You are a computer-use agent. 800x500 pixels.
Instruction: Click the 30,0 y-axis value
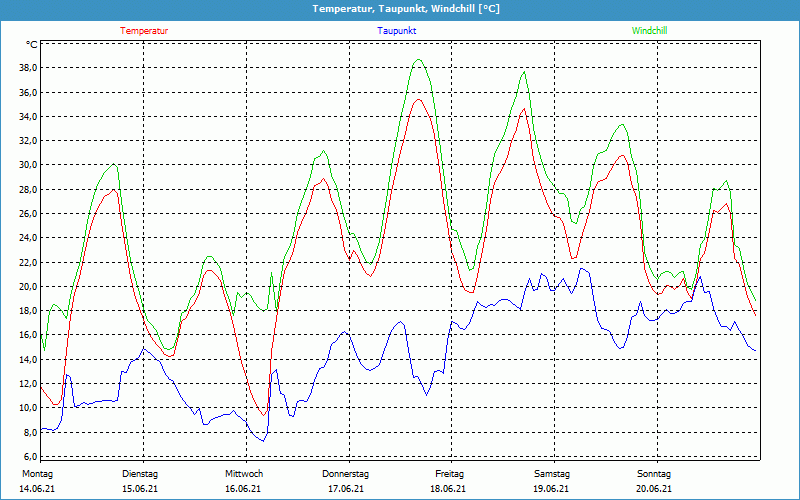pos(28,165)
